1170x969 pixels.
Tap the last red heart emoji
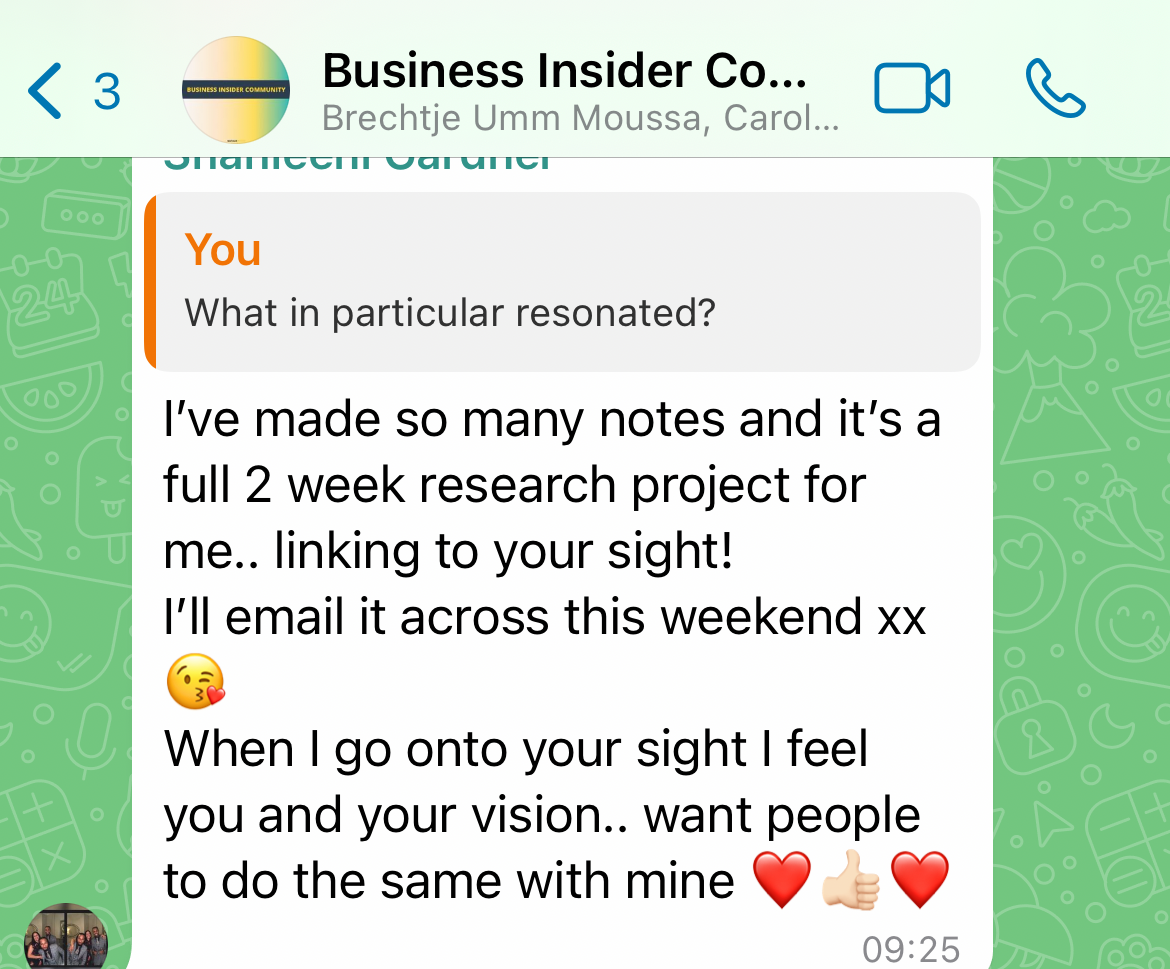pos(919,879)
